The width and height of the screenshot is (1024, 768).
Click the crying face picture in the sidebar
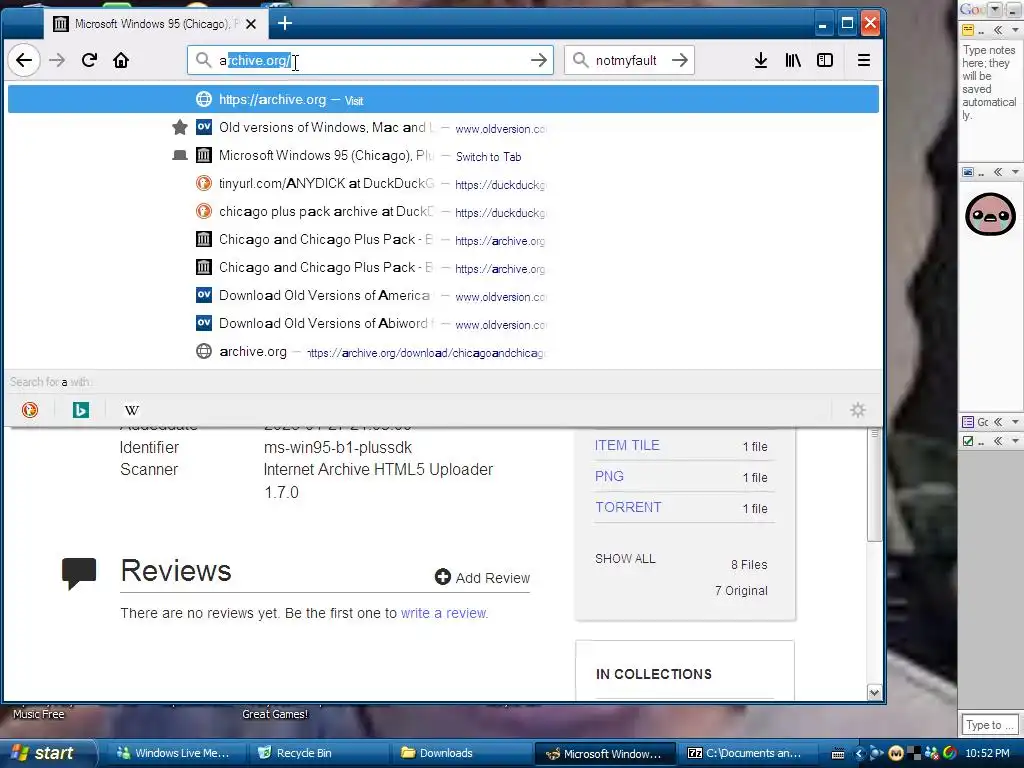(x=990, y=214)
